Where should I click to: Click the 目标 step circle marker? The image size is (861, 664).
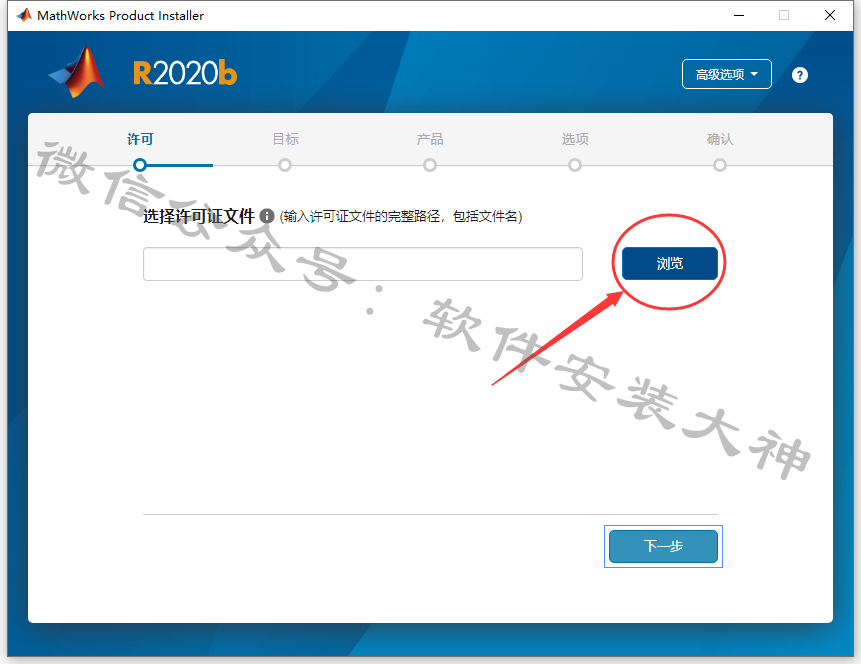point(285,165)
